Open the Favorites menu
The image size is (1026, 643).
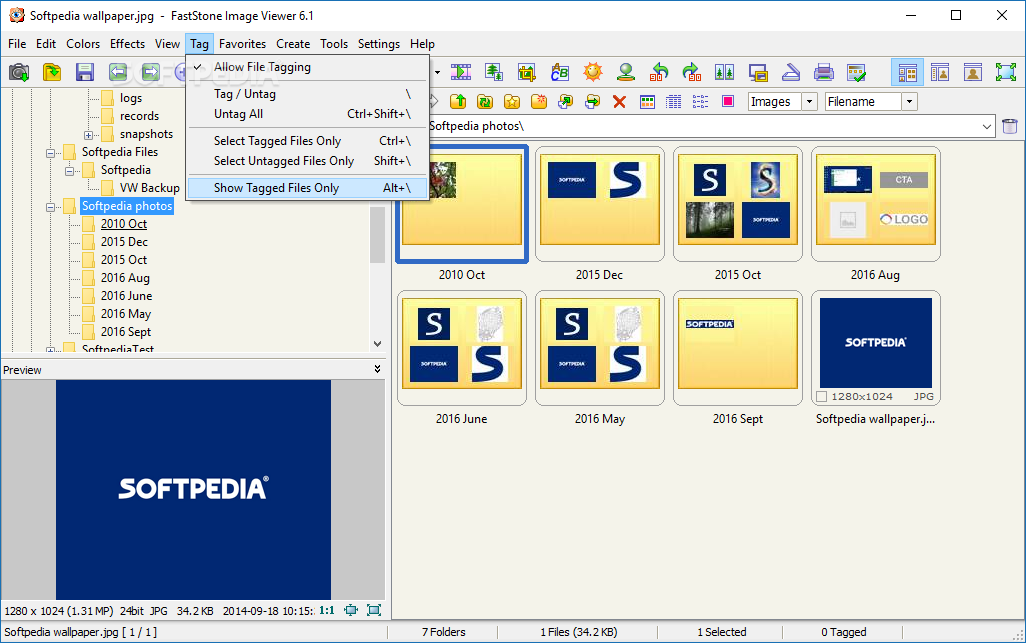pyautogui.click(x=242, y=44)
